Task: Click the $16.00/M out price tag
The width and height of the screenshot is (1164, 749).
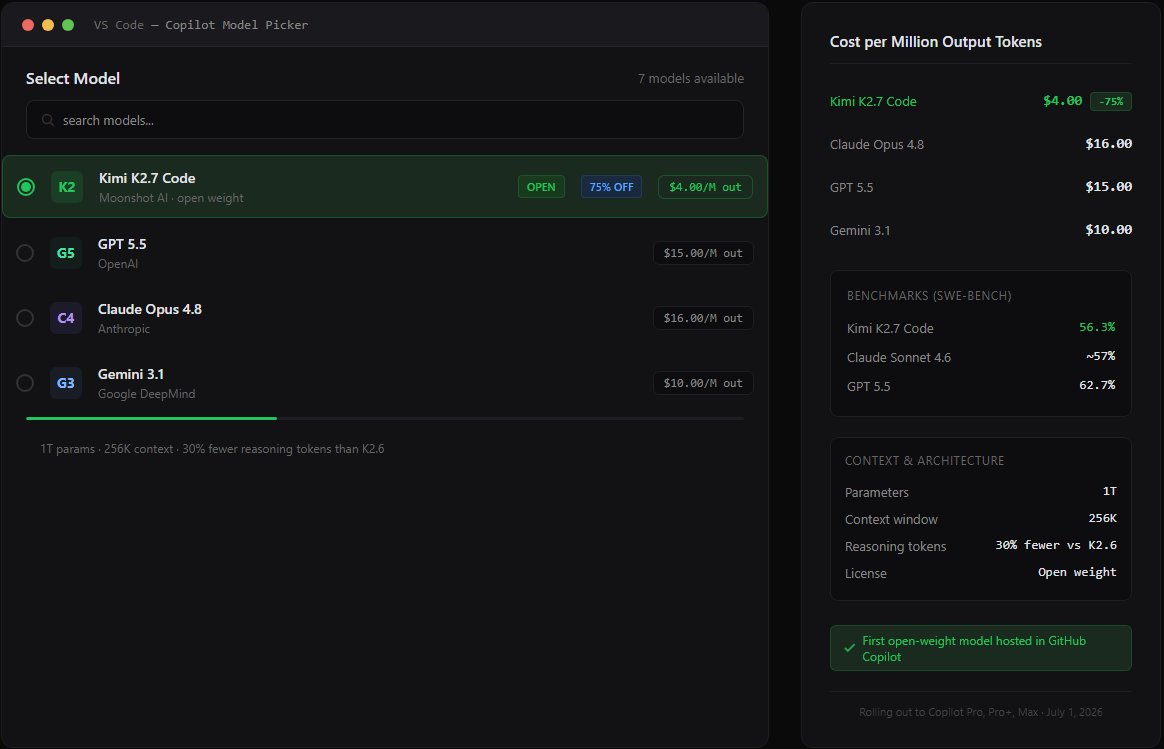Action: (703, 318)
